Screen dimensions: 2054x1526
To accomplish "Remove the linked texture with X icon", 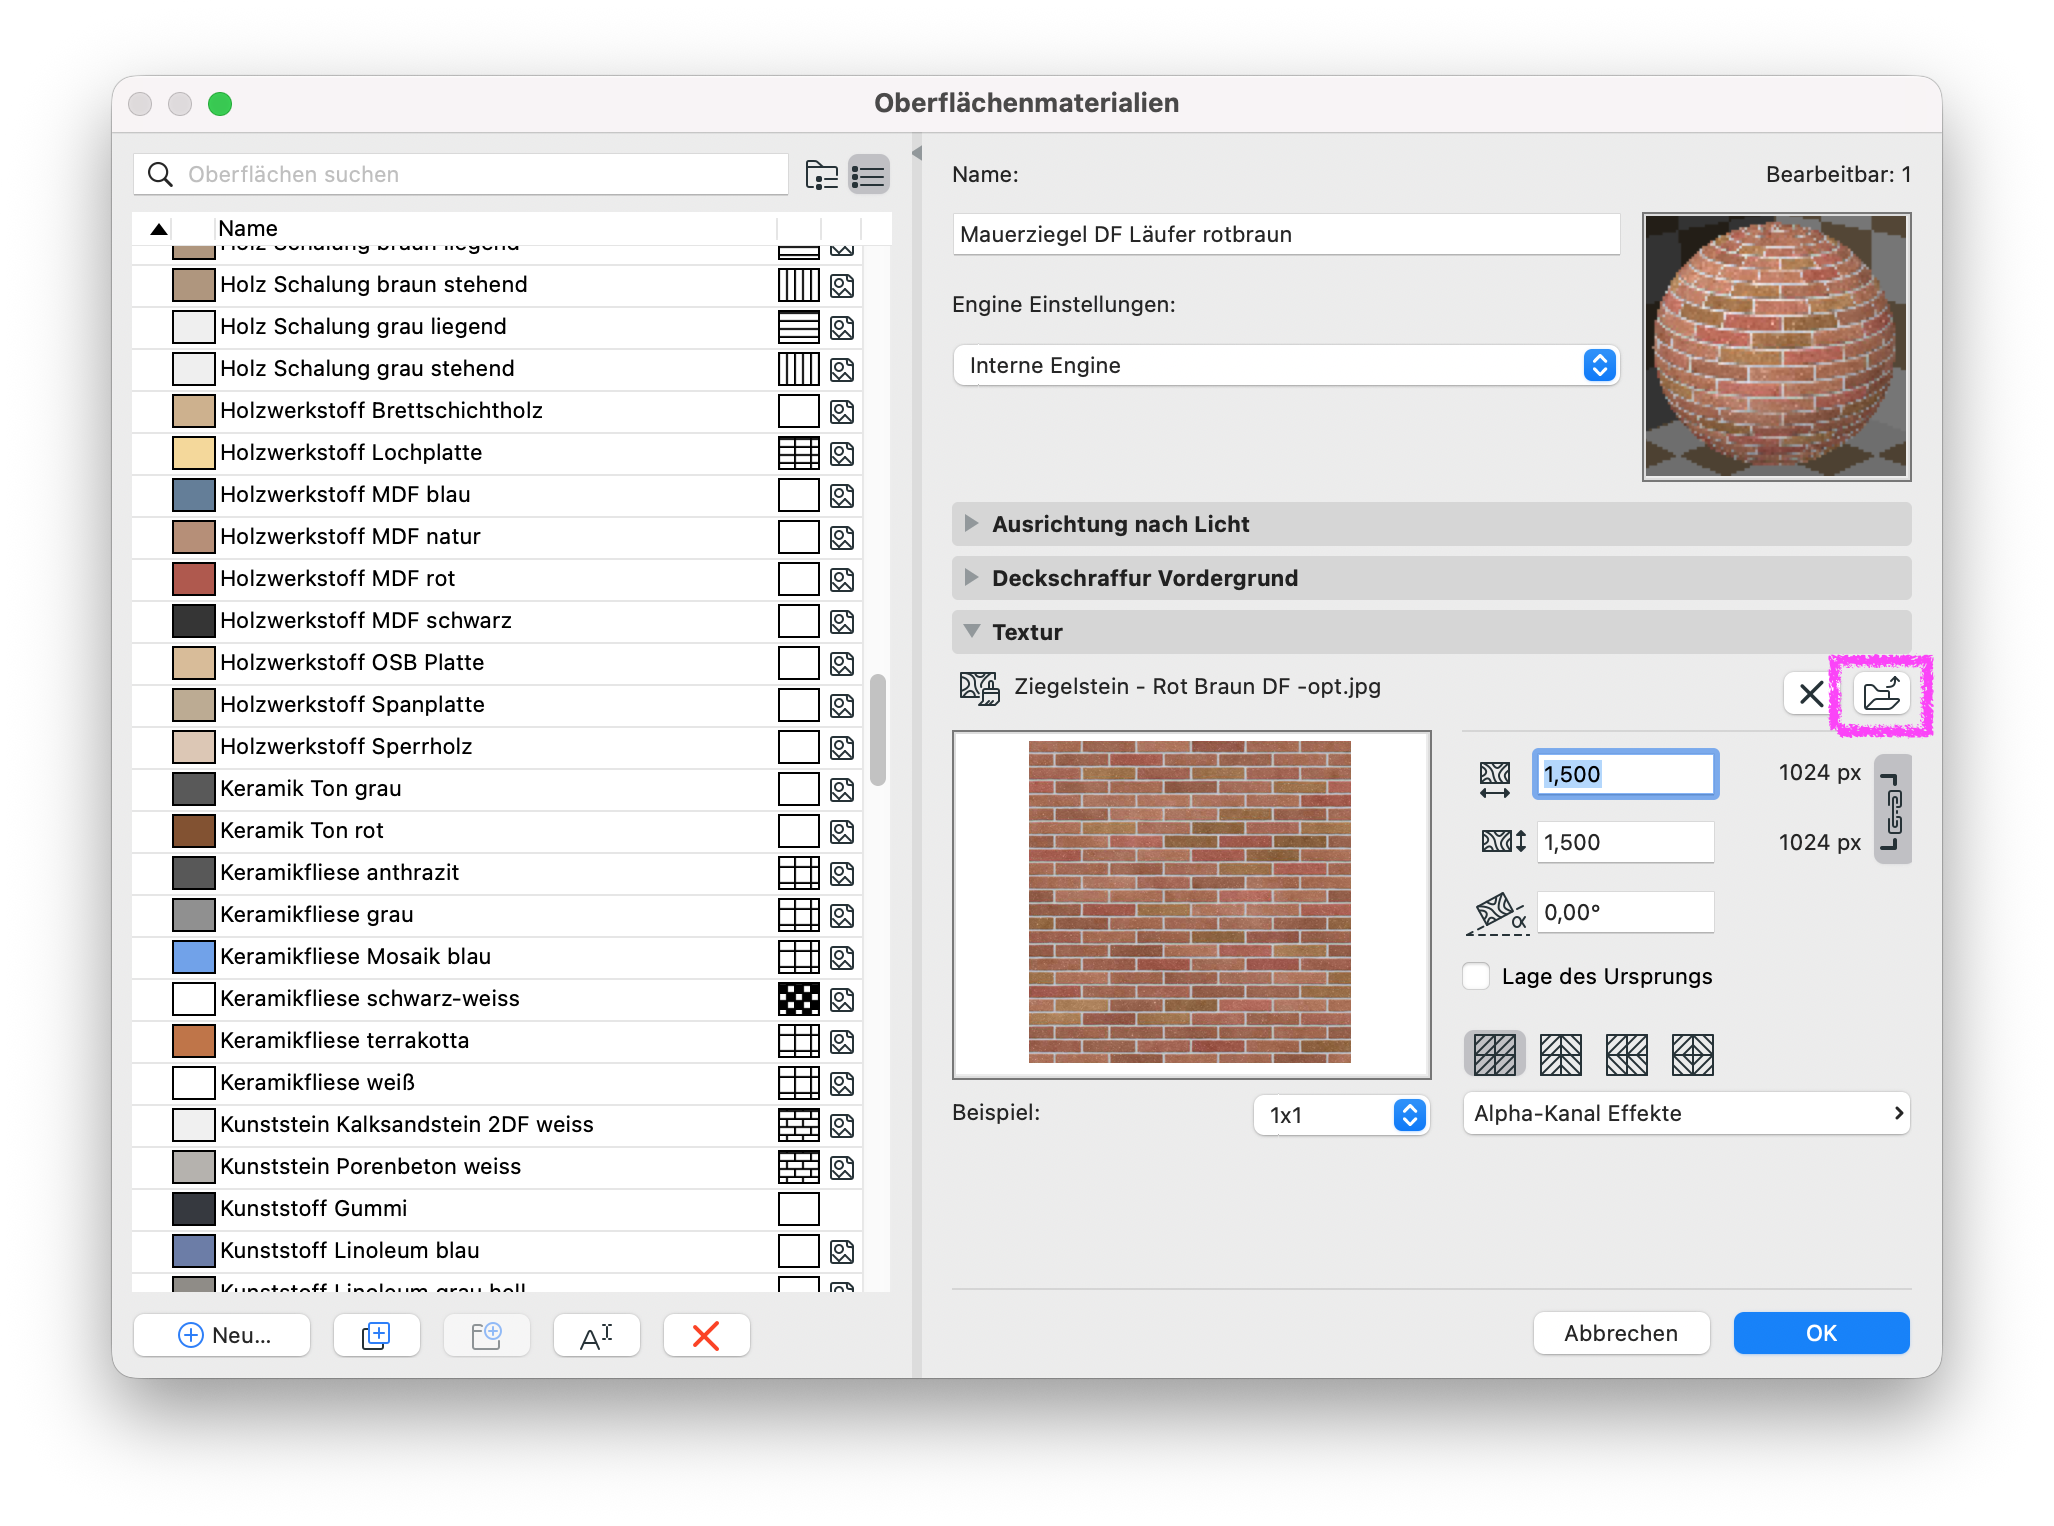I will (1811, 693).
